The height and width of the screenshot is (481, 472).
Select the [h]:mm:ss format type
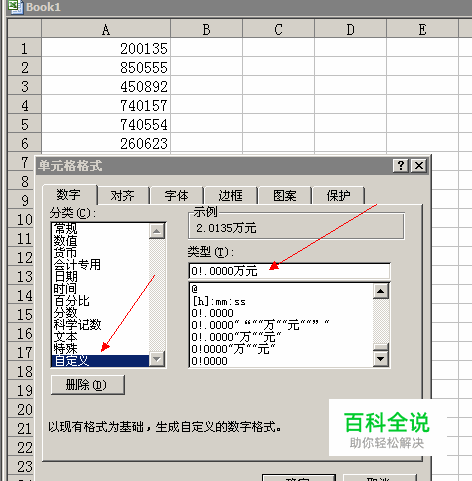(x=282, y=301)
